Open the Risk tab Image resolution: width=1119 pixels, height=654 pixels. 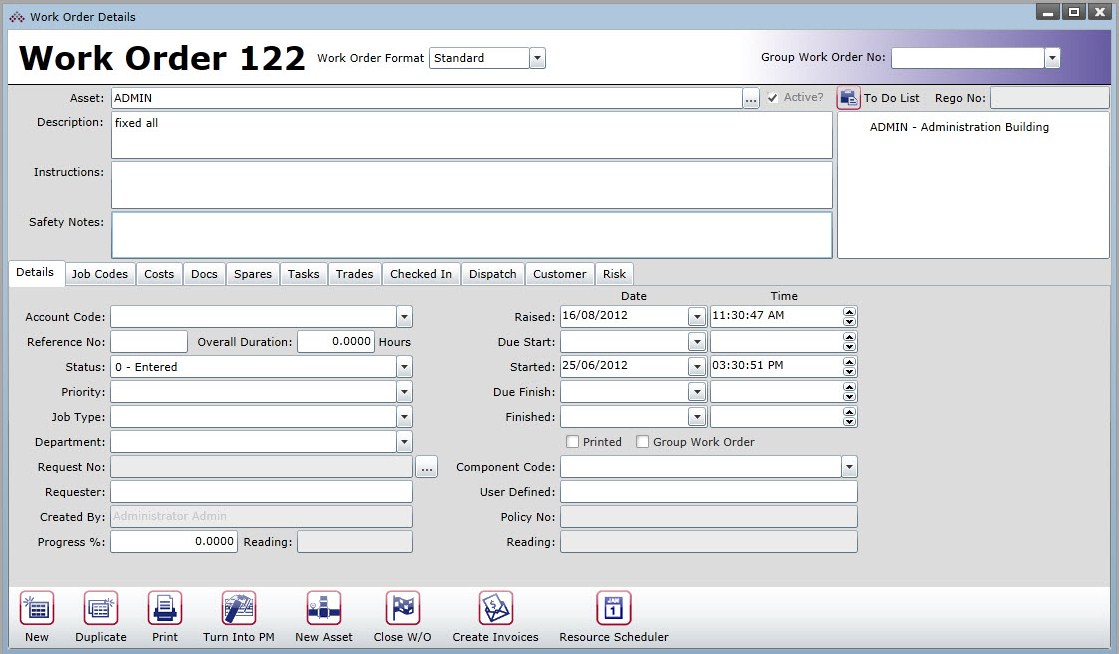[x=614, y=274]
